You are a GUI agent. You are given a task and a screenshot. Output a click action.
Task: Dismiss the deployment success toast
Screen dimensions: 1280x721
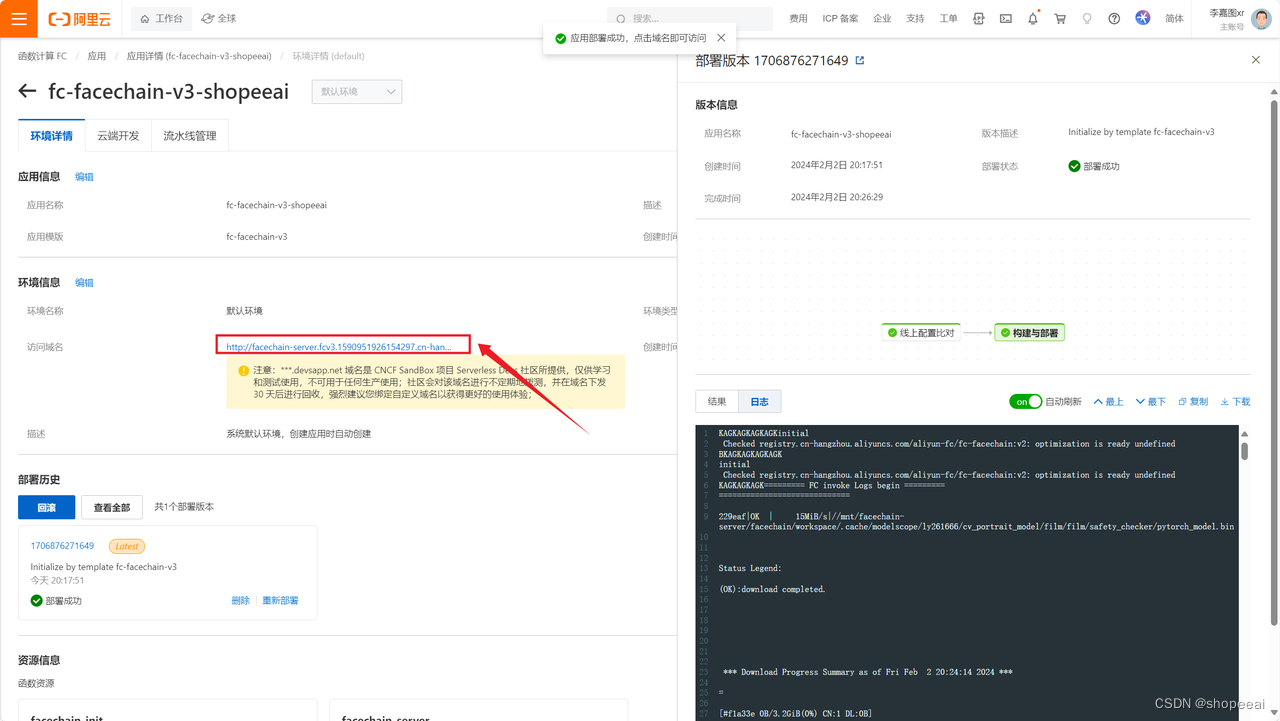click(721, 38)
